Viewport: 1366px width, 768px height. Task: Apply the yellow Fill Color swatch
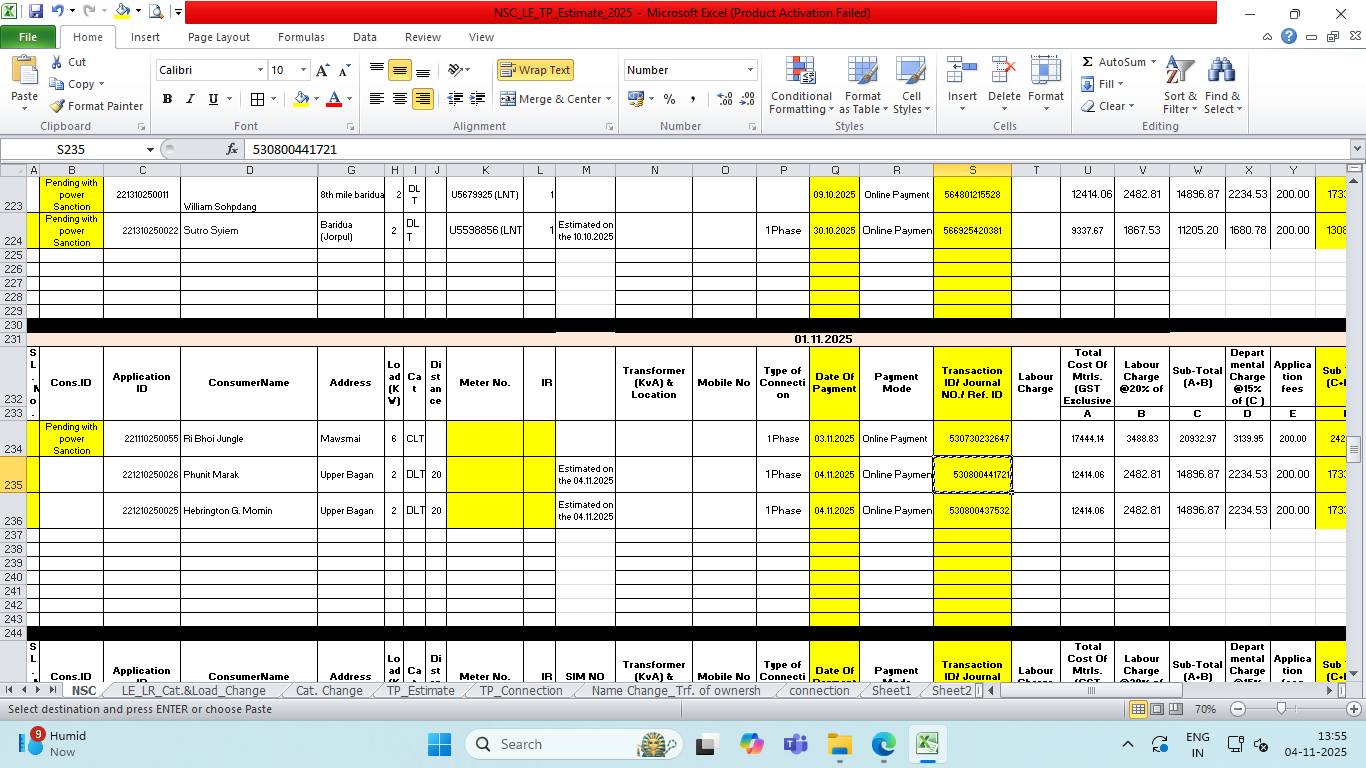point(301,99)
